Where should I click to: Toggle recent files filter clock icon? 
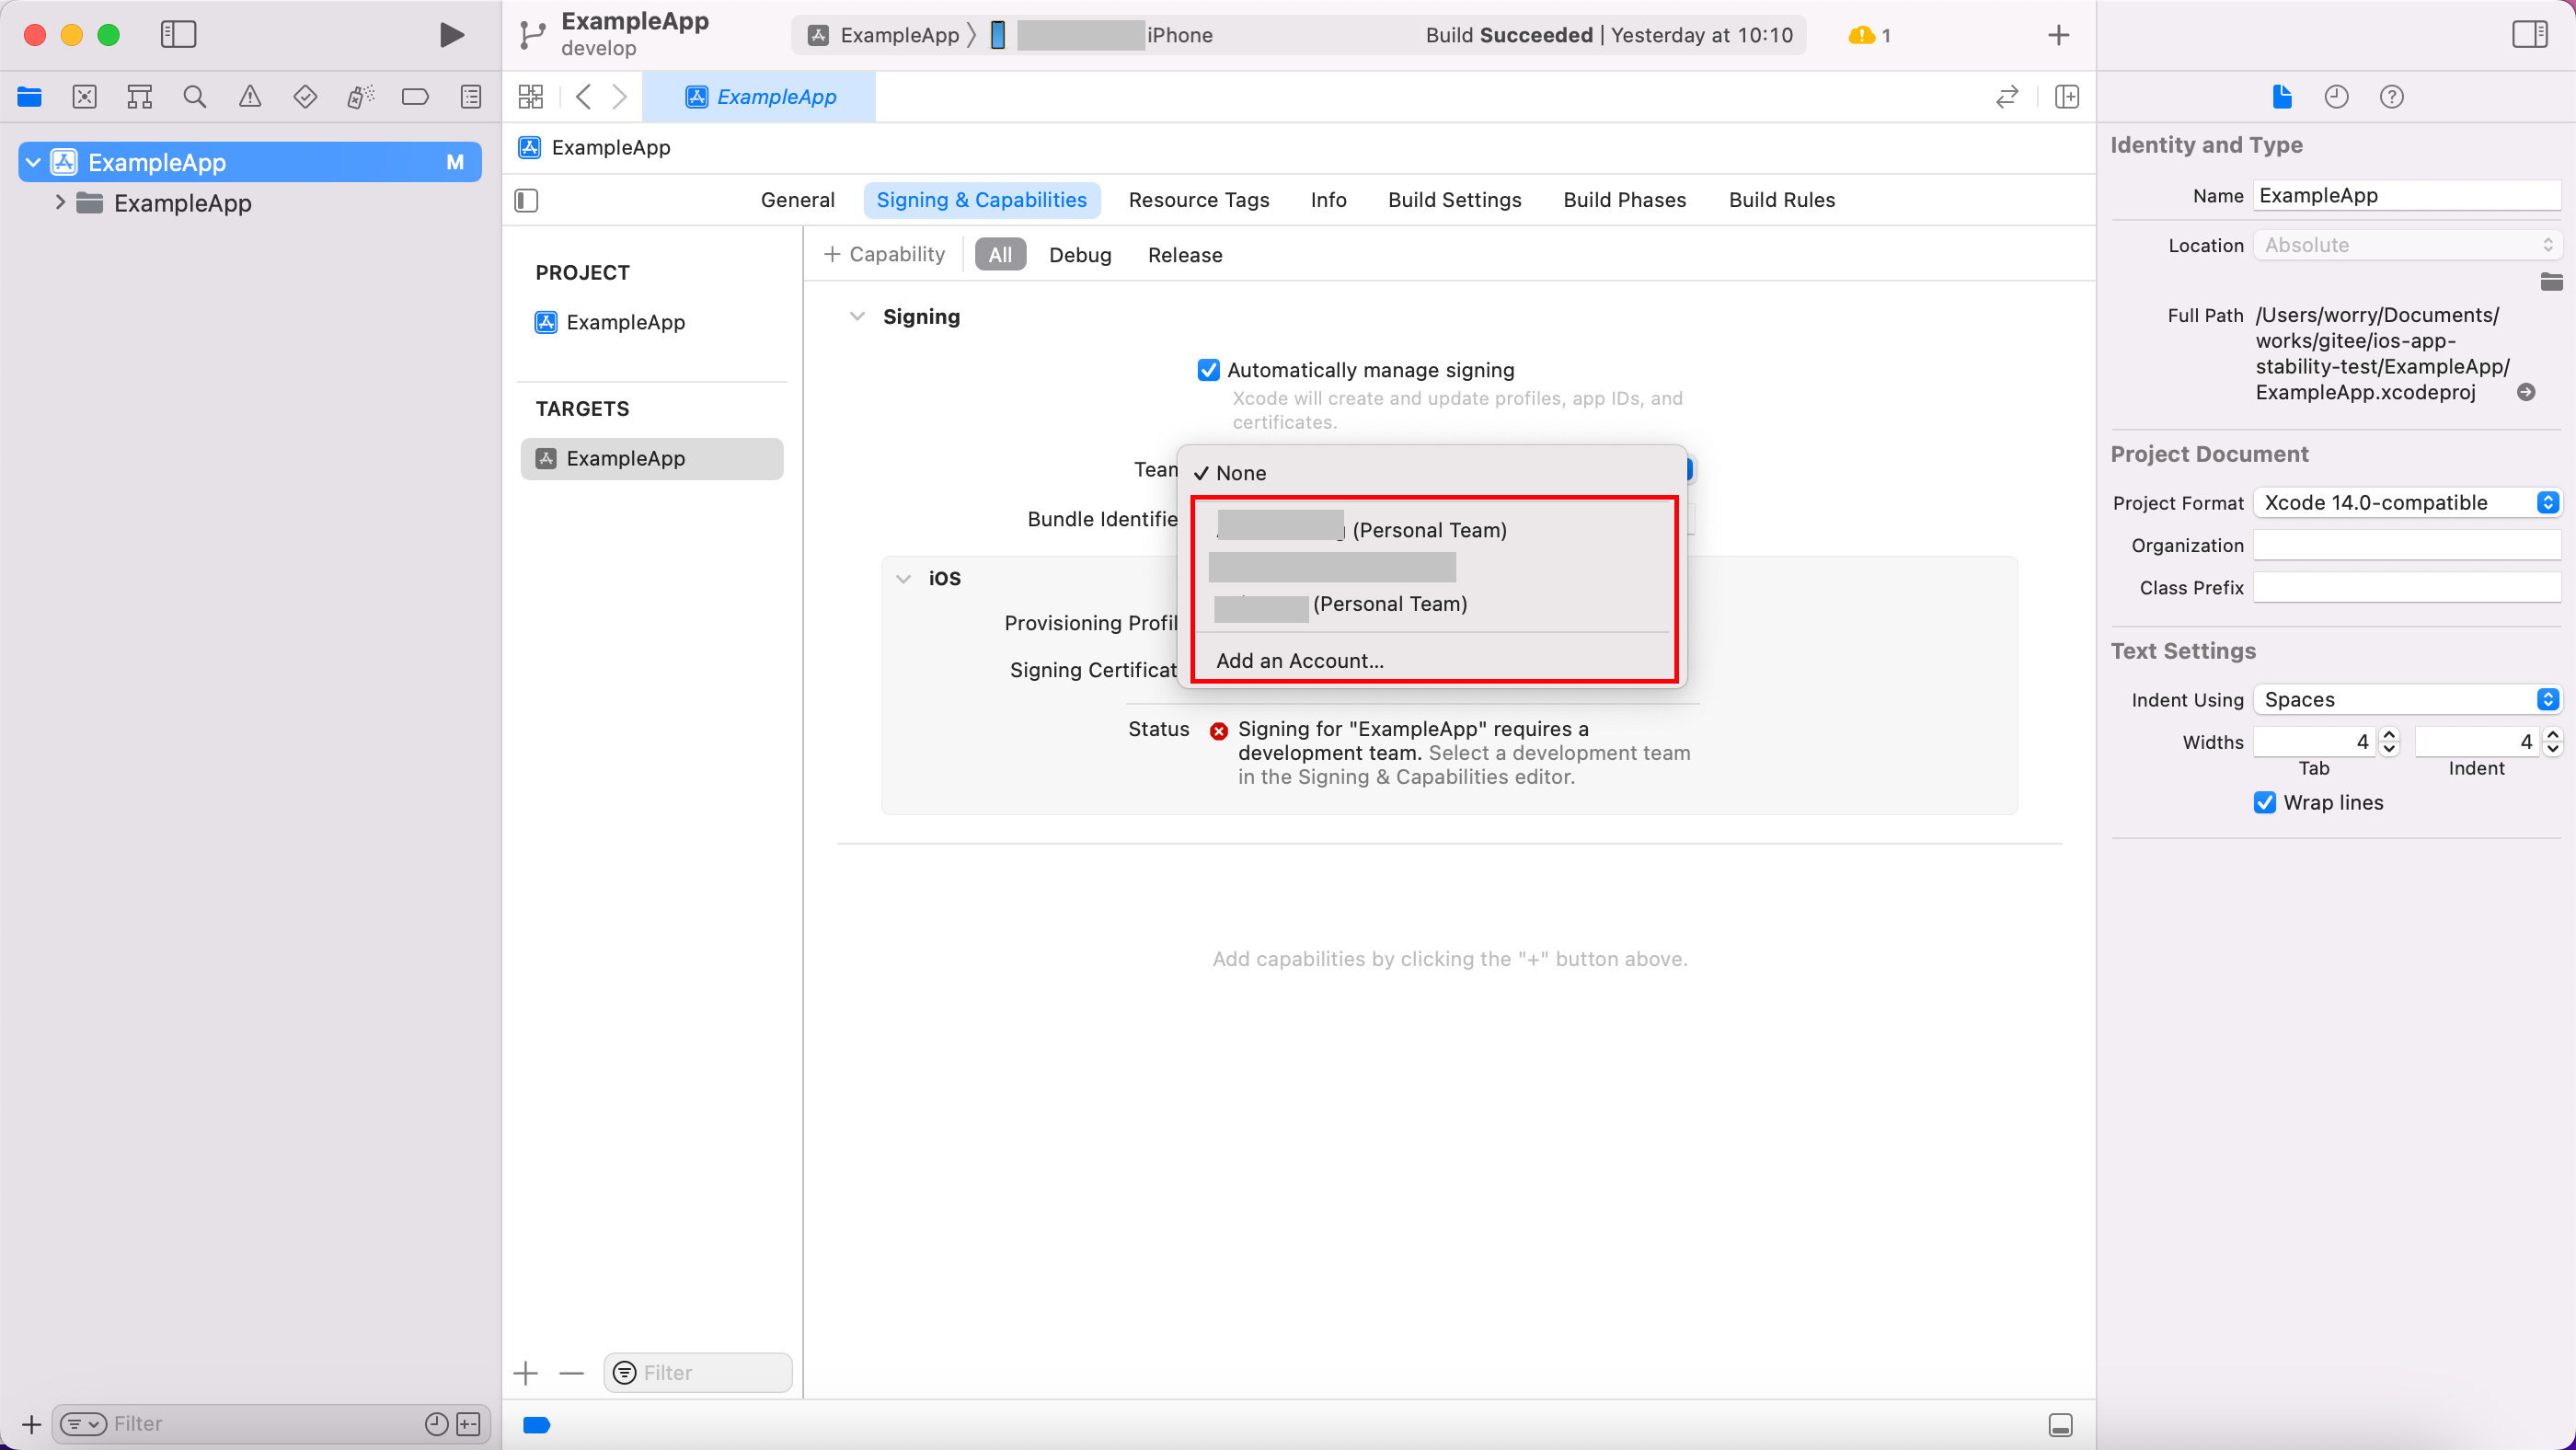pyautogui.click(x=436, y=1424)
